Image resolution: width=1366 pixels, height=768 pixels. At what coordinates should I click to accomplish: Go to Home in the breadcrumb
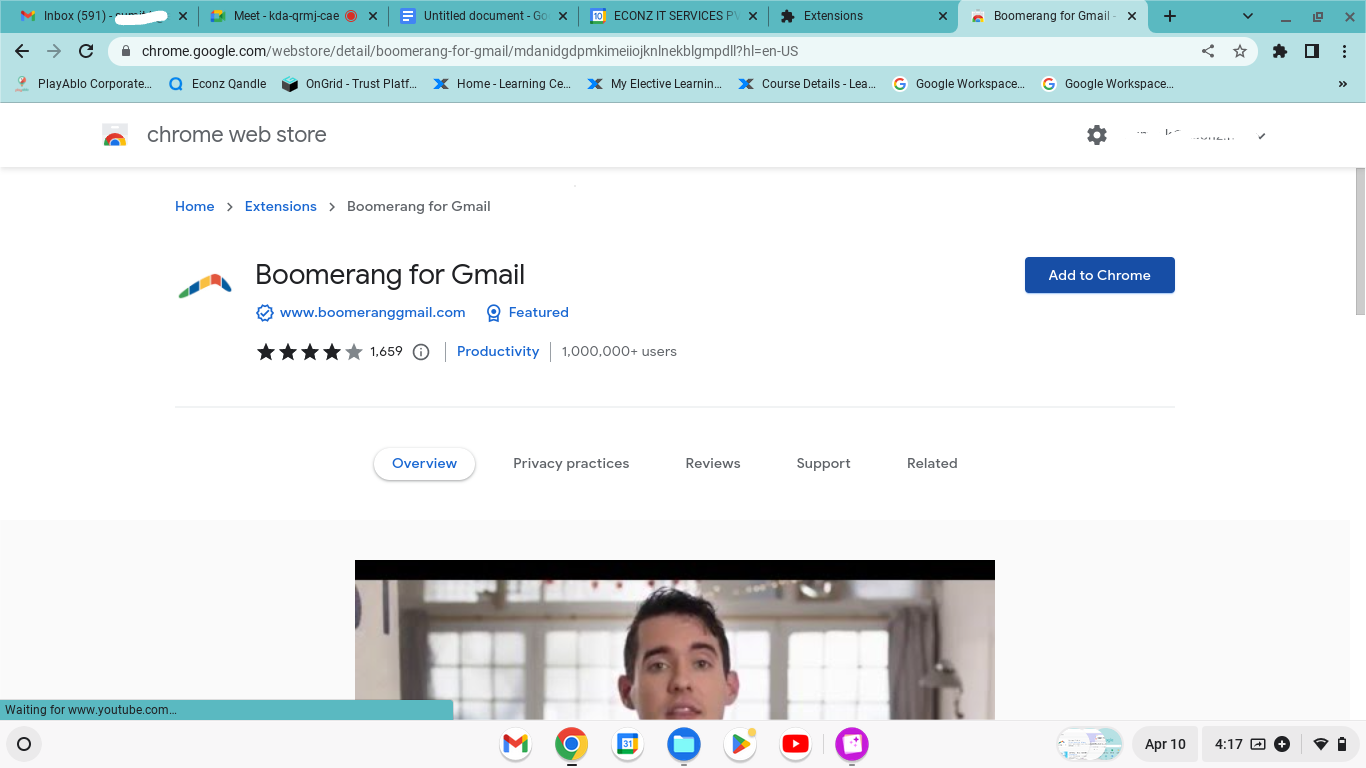pyautogui.click(x=195, y=206)
